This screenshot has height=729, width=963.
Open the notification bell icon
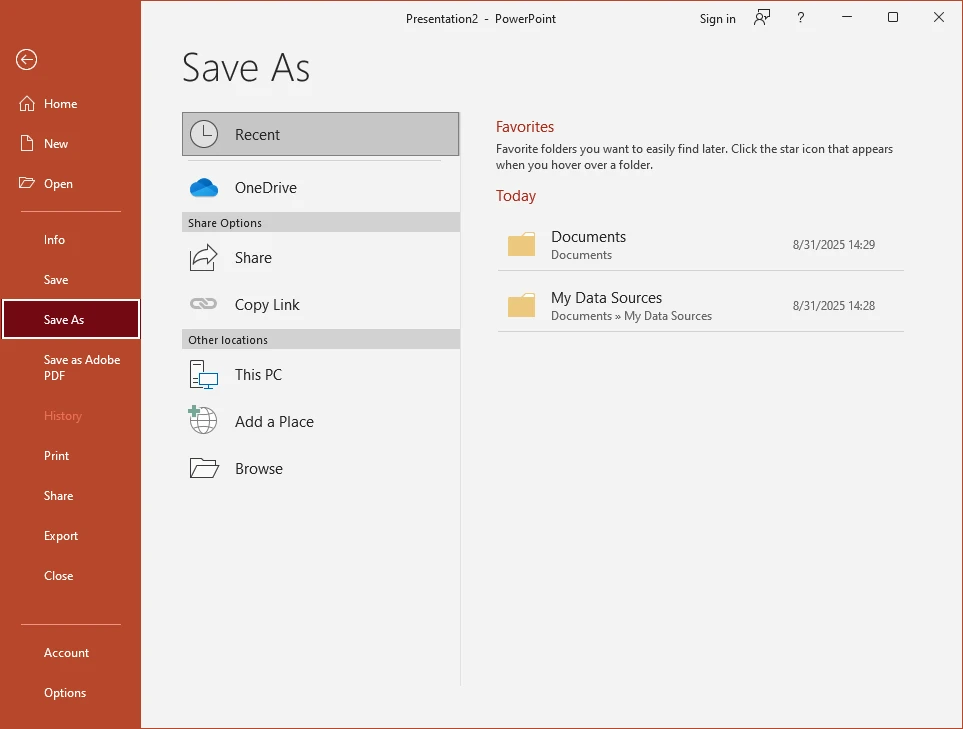pos(761,18)
